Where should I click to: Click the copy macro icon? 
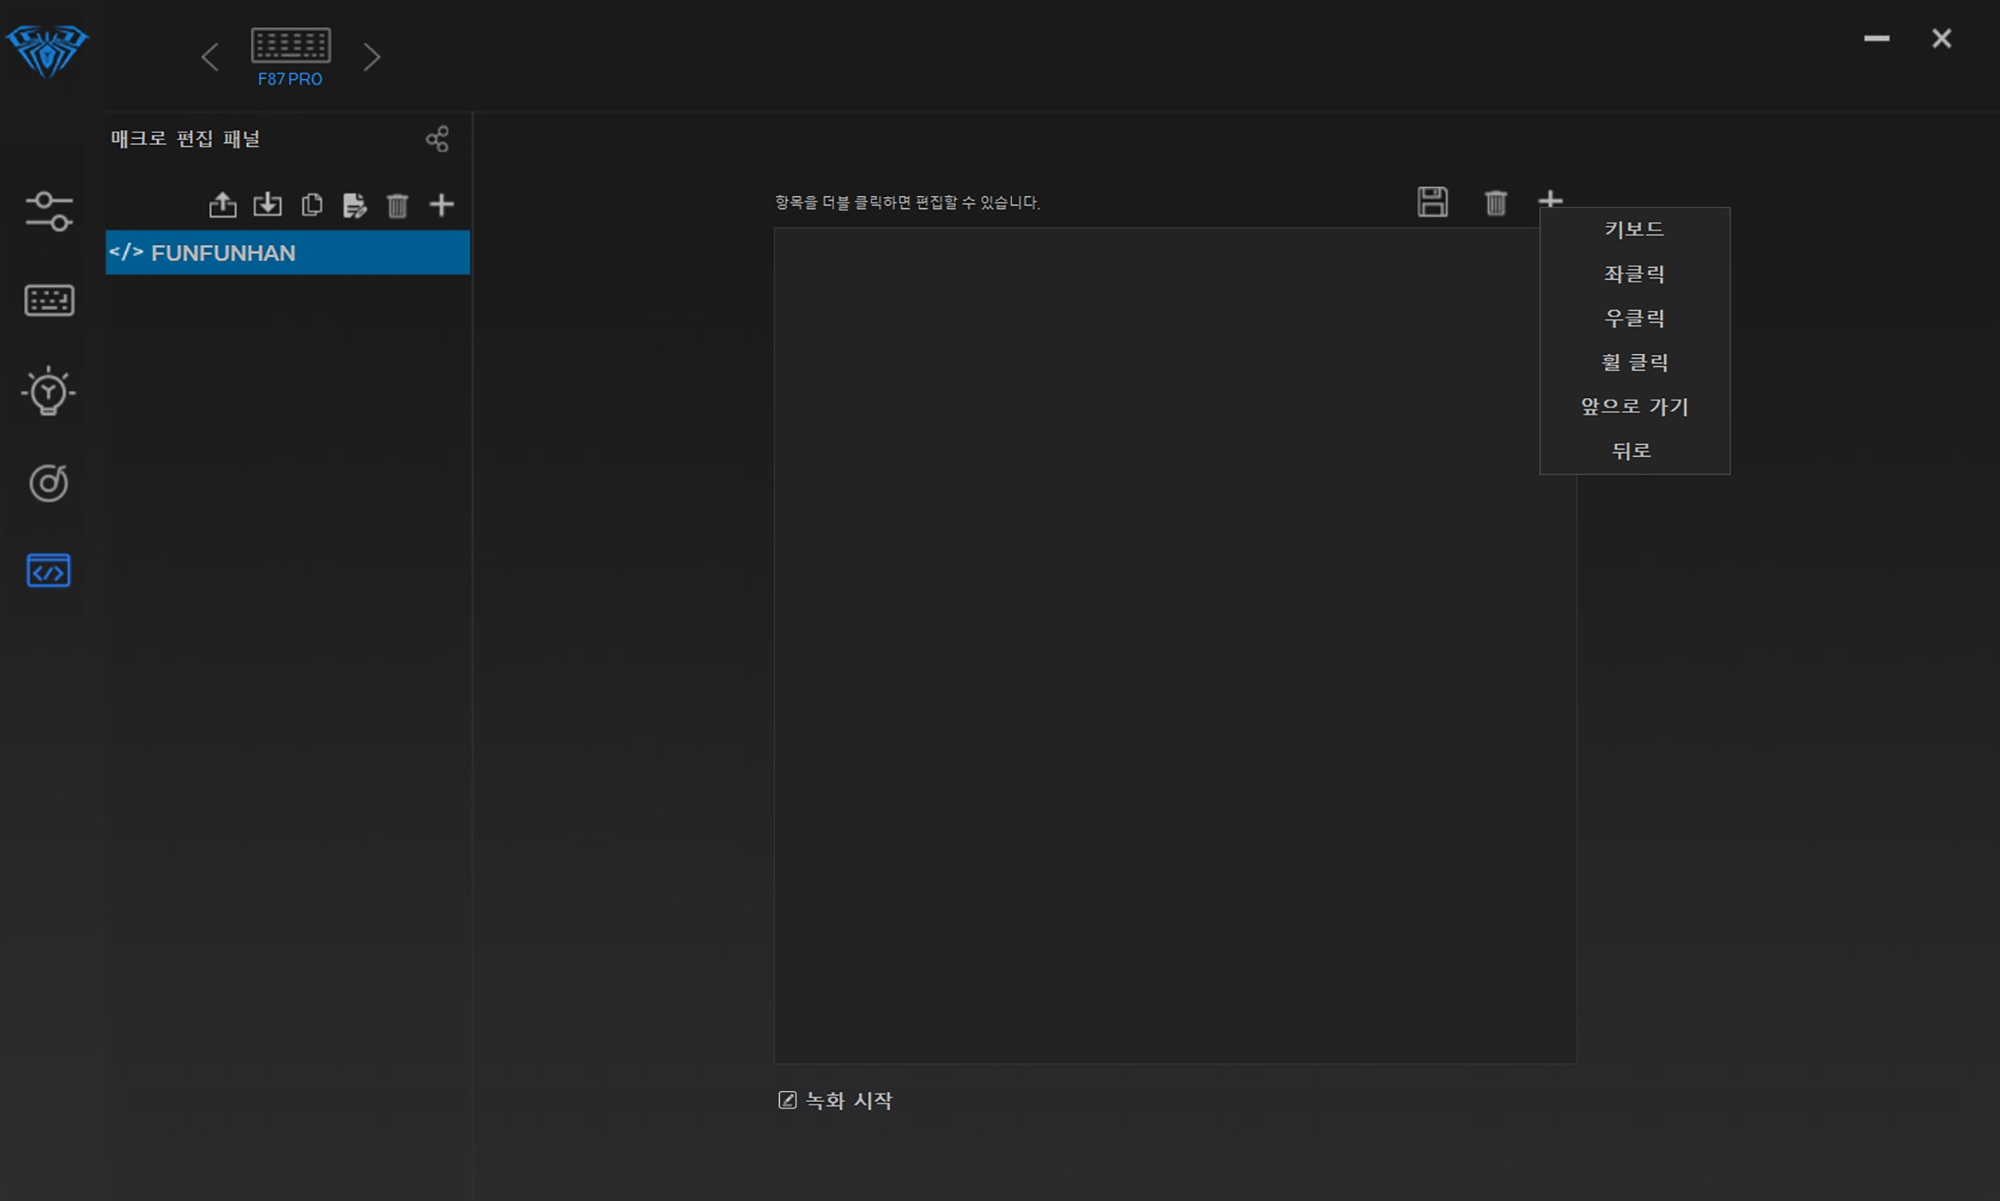point(312,205)
